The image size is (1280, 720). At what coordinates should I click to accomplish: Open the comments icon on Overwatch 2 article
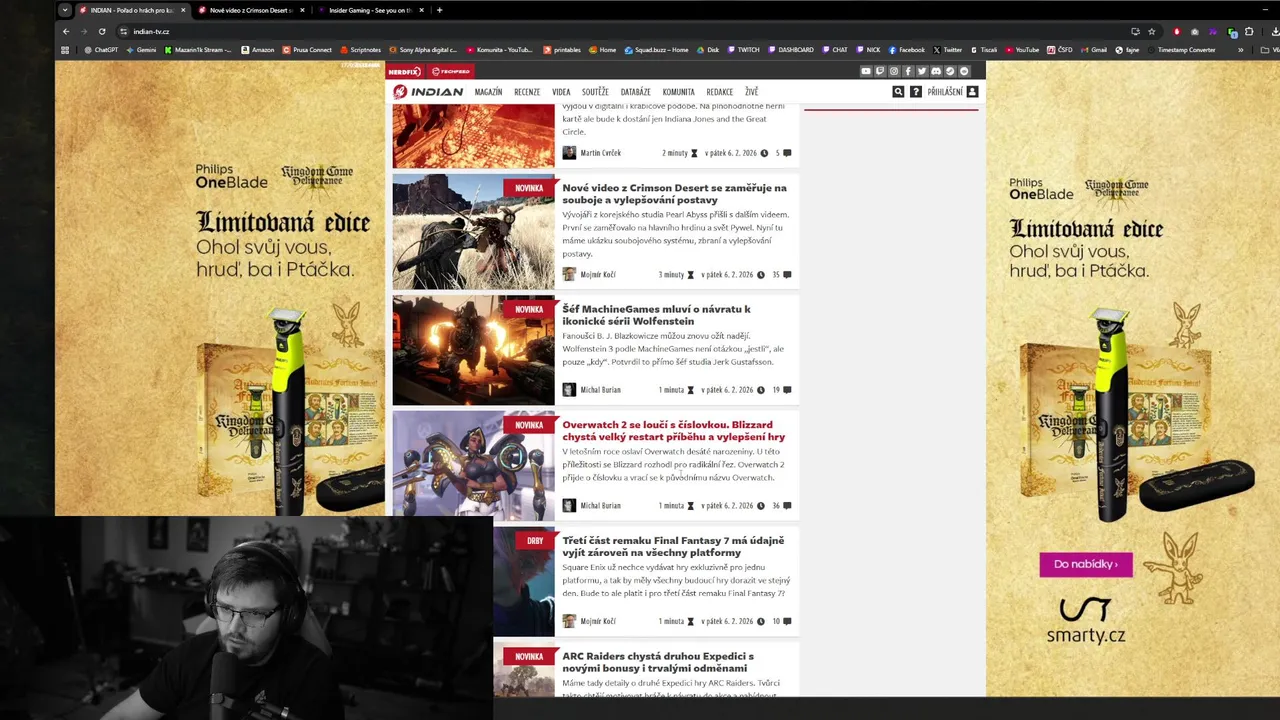[x=787, y=506]
